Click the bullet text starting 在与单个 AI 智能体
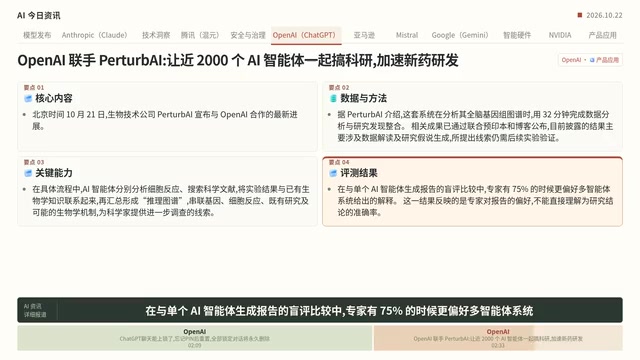Viewport: 640px width, 360px height. click(x=475, y=201)
